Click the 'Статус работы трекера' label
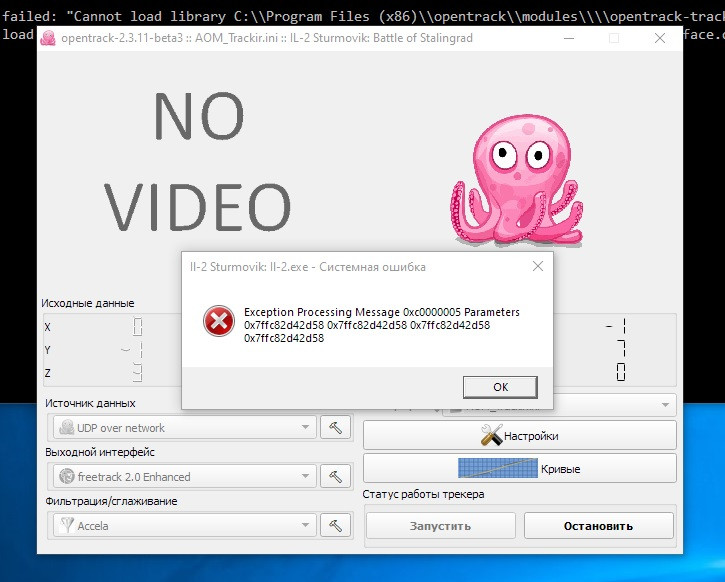This screenshot has width=725, height=582. point(423,494)
